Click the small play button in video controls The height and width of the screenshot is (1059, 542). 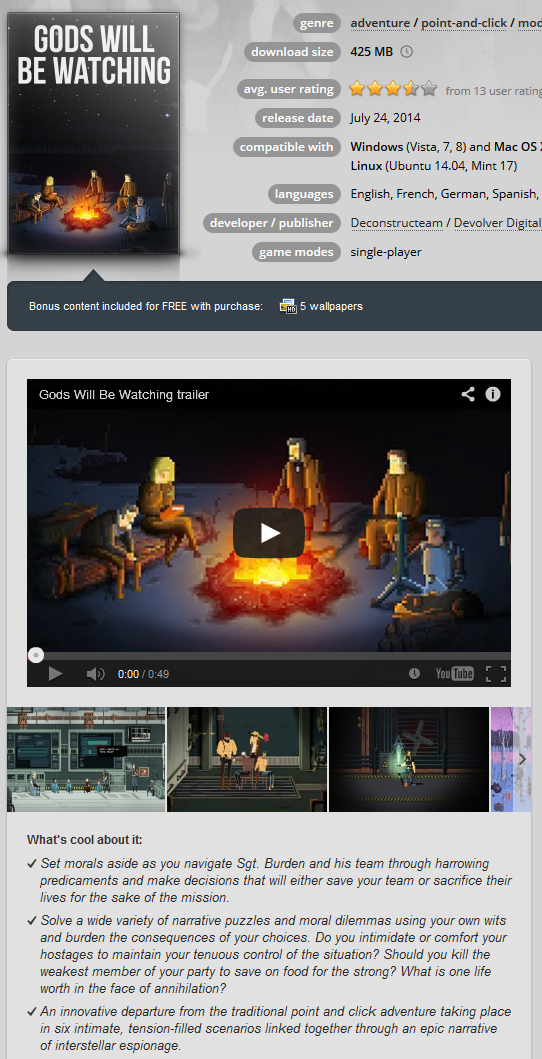(x=55, y=673)
